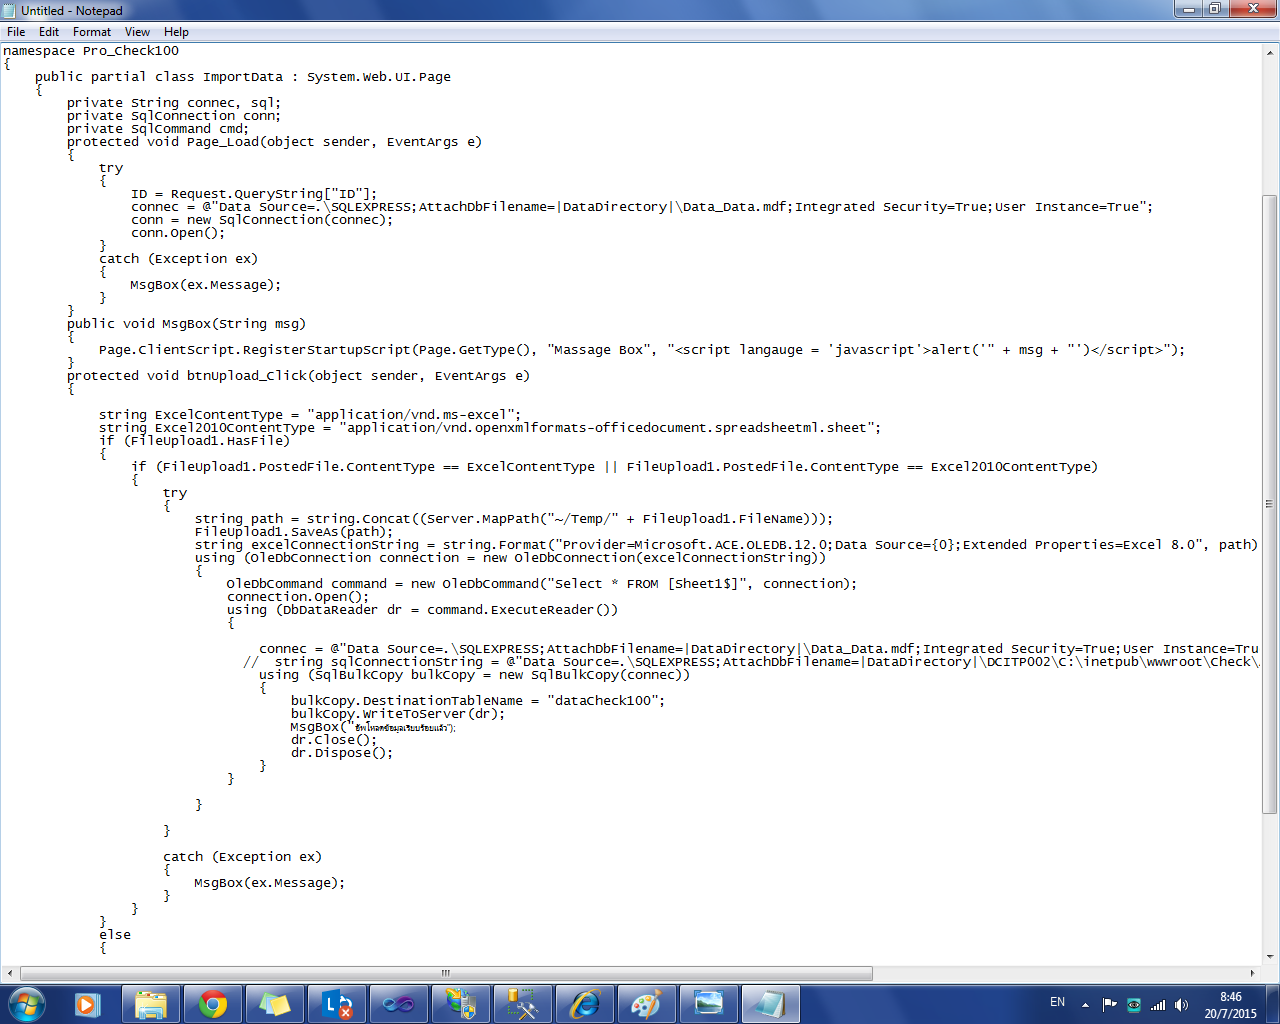Open the network signal tray icon
Screen dimensions: 1280x1024
(x=1158, y=1005)
